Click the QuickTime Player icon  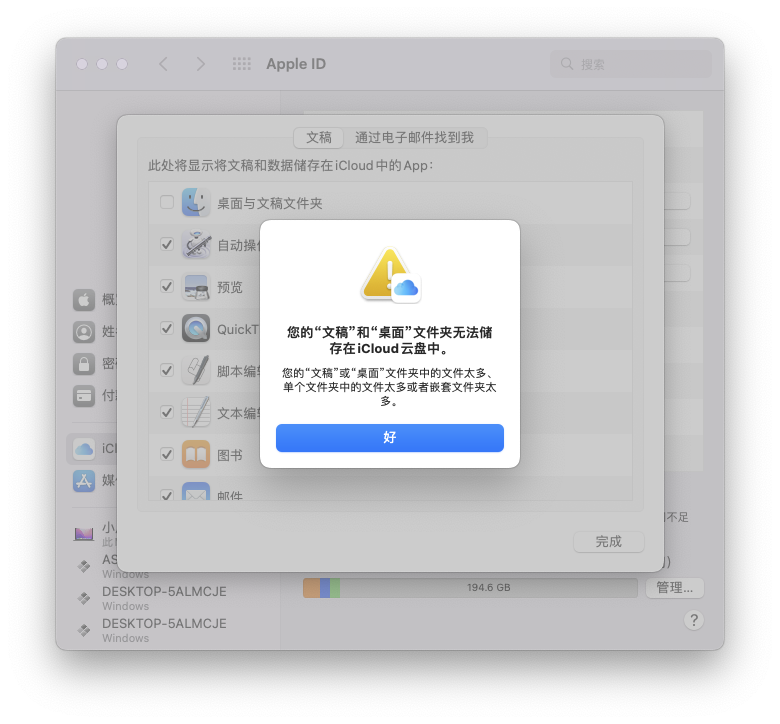[x=195, y=328]
